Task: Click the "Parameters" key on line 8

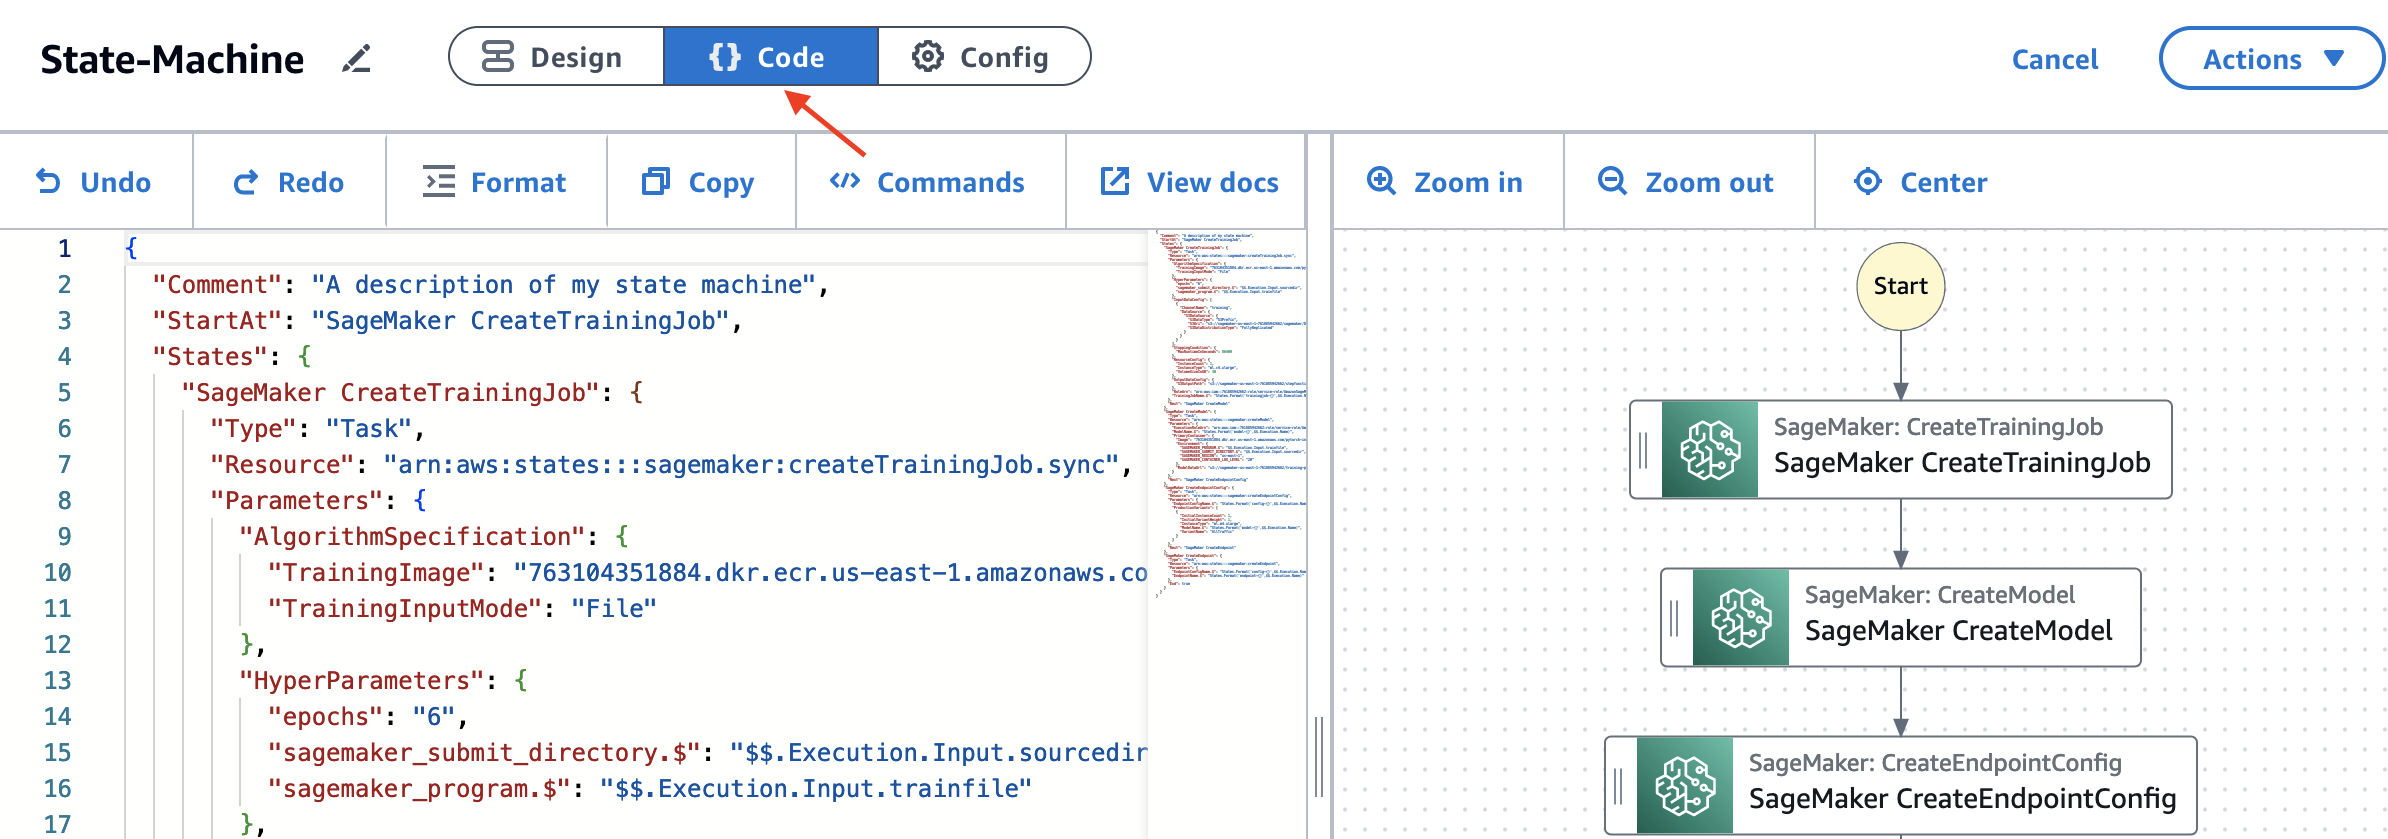Action: pos(297,501)
